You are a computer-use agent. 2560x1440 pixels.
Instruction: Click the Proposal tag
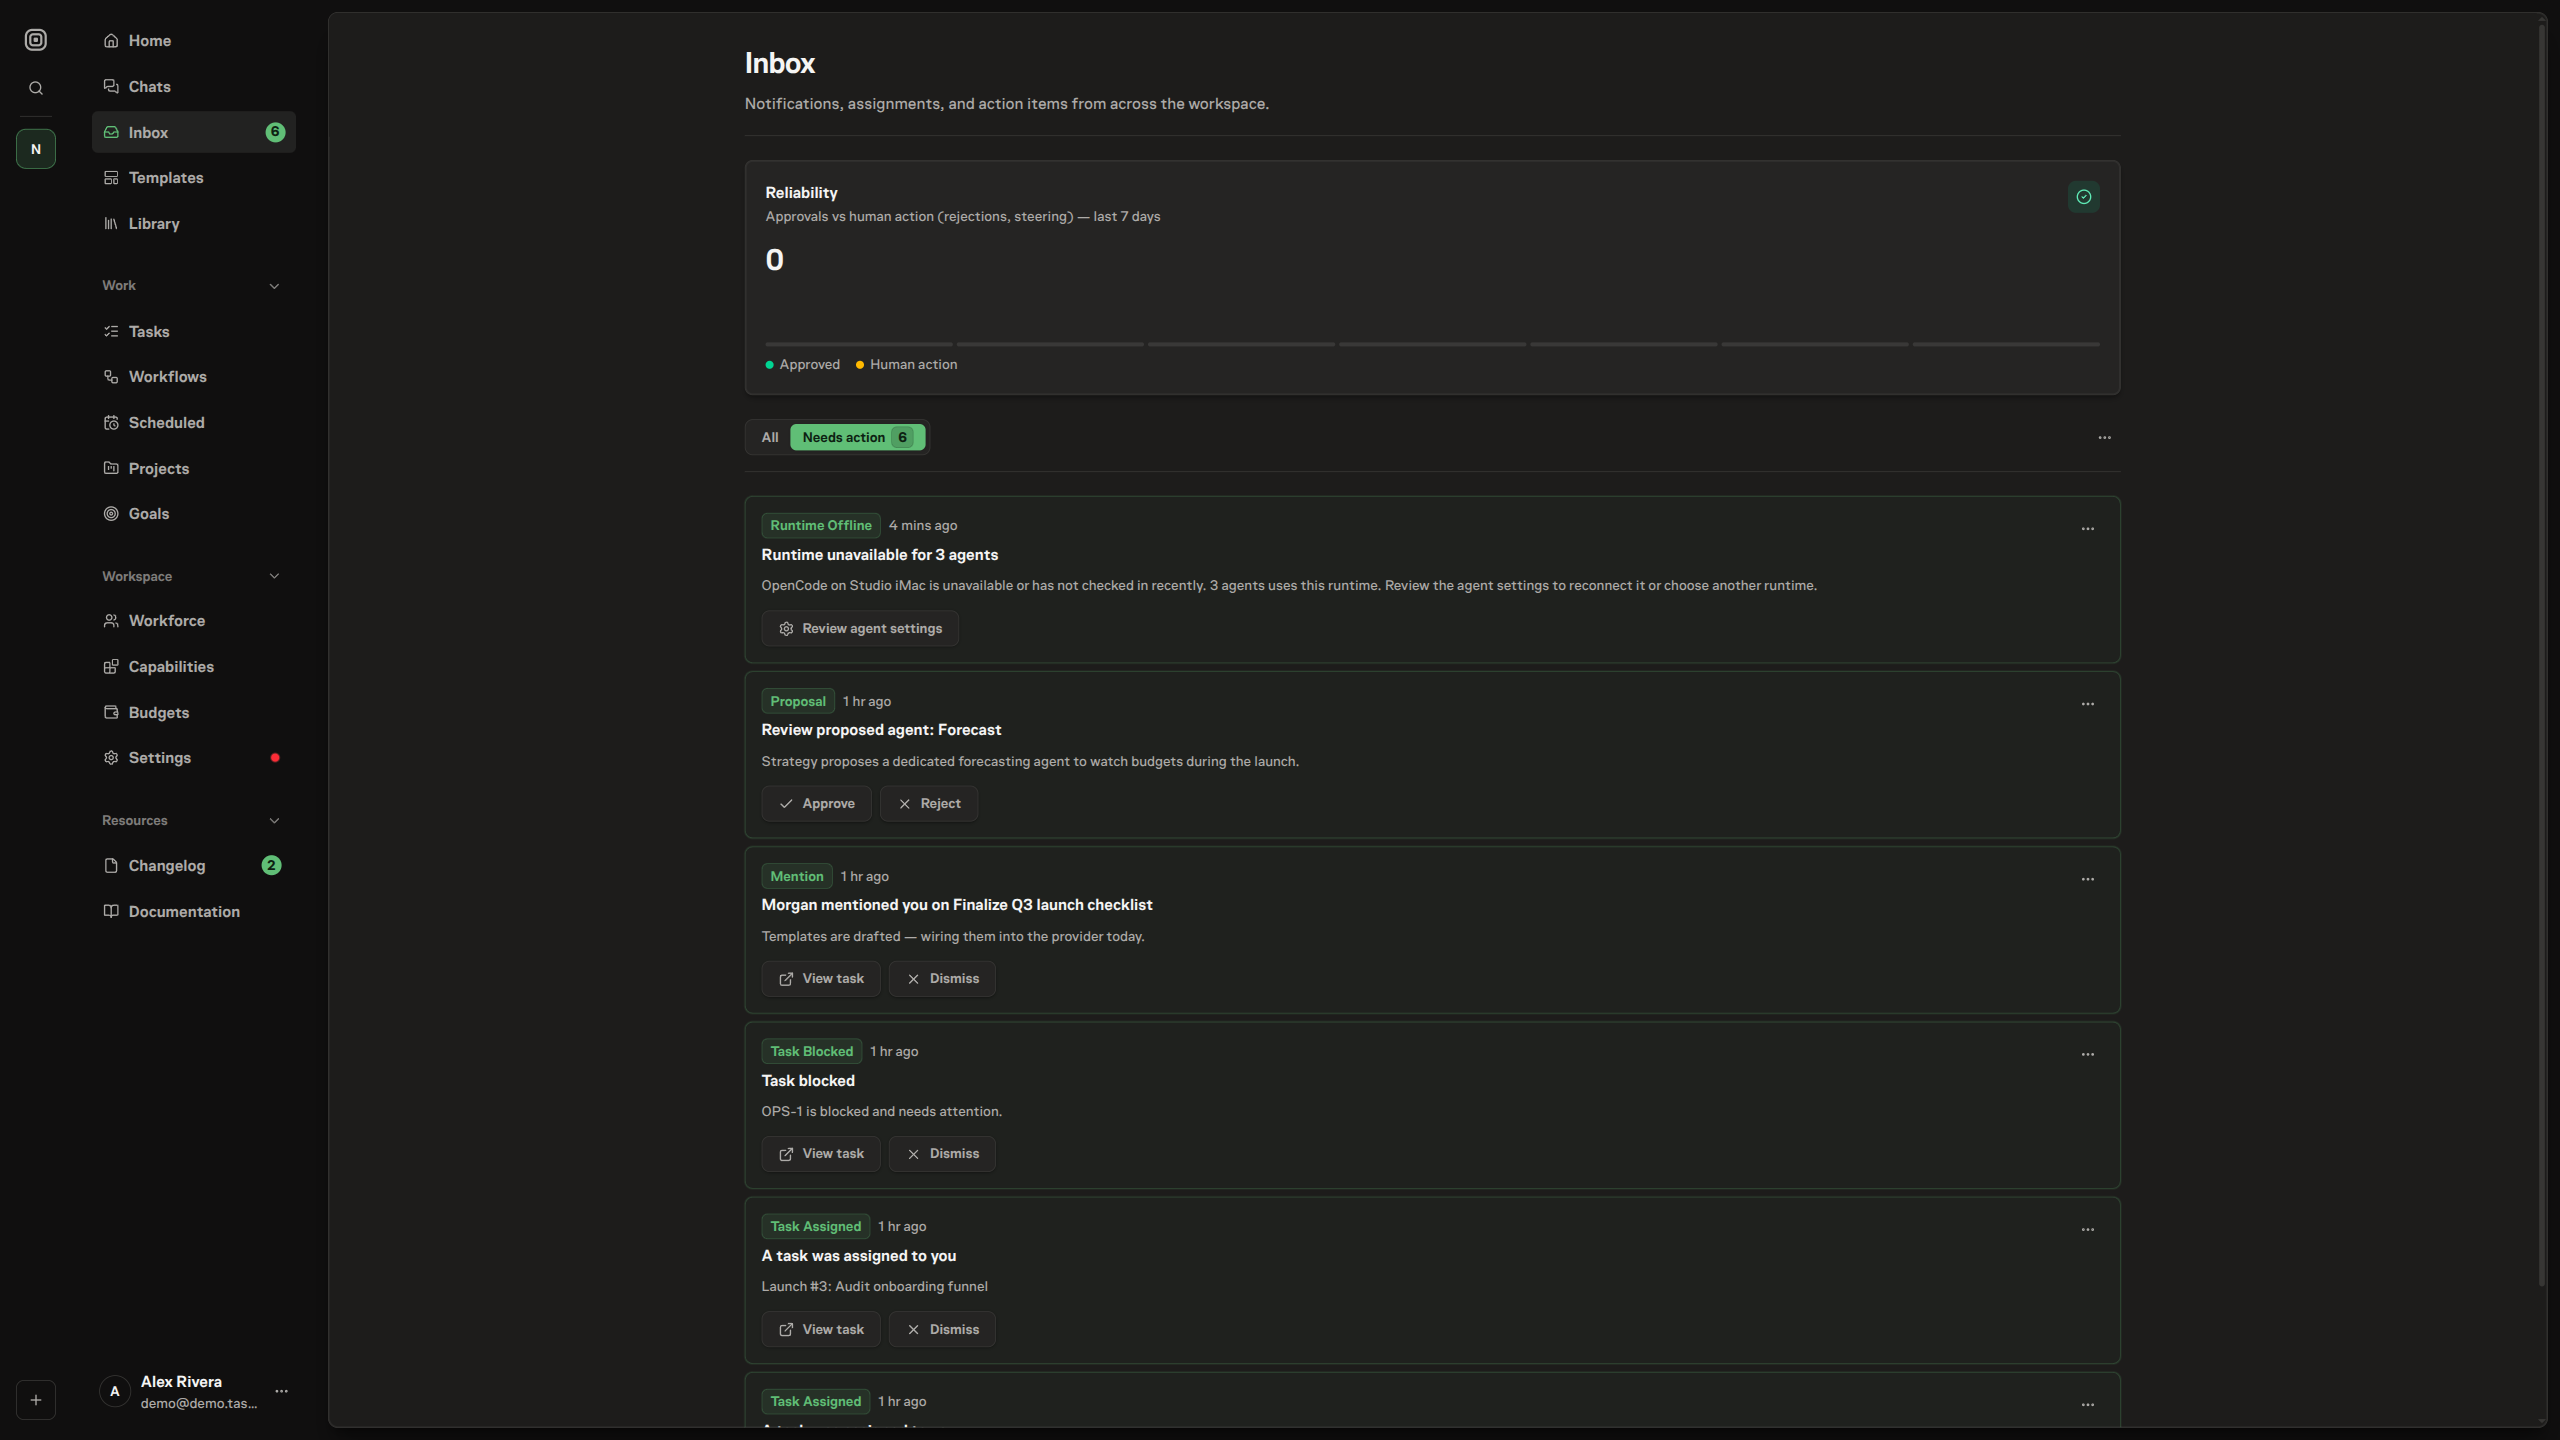798,701
